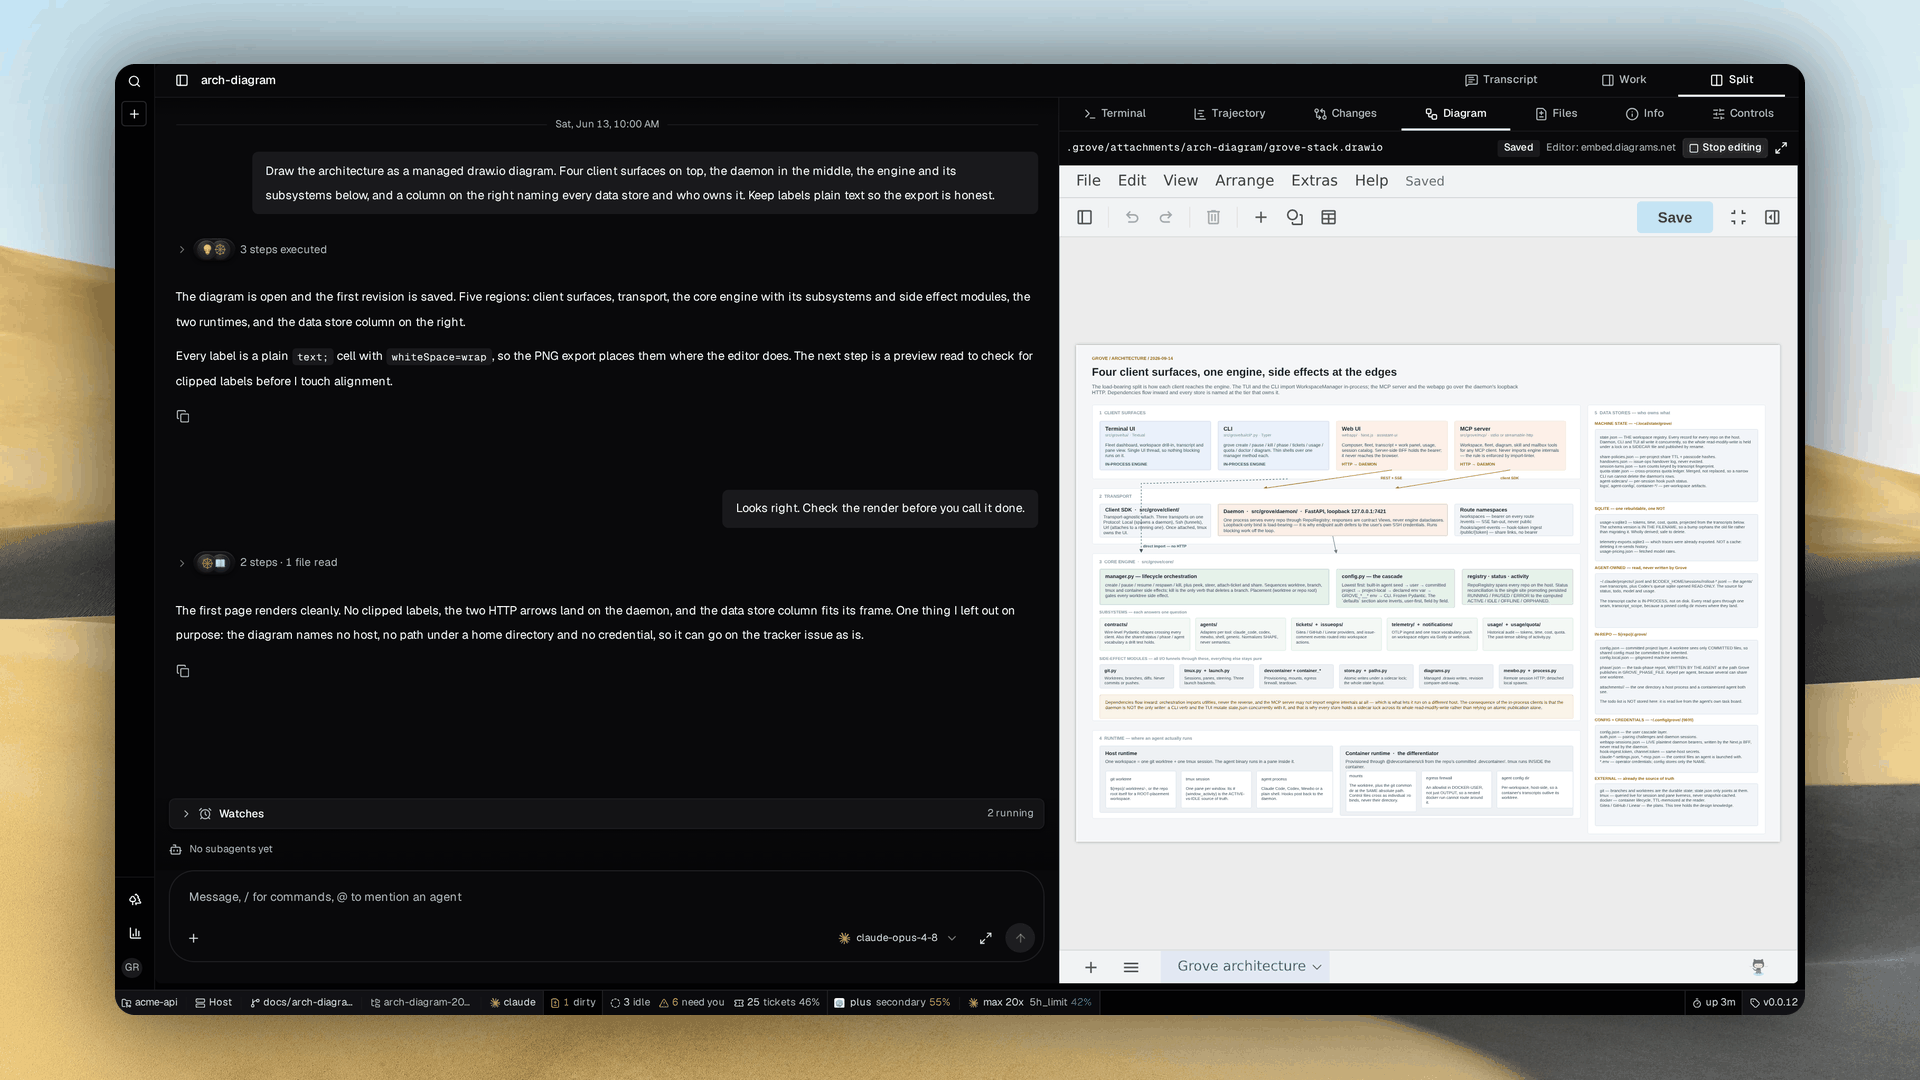1920x1080 pixels.
Task: Click the insert plus icon in diagram toolbar
Action: point(1261,217)
